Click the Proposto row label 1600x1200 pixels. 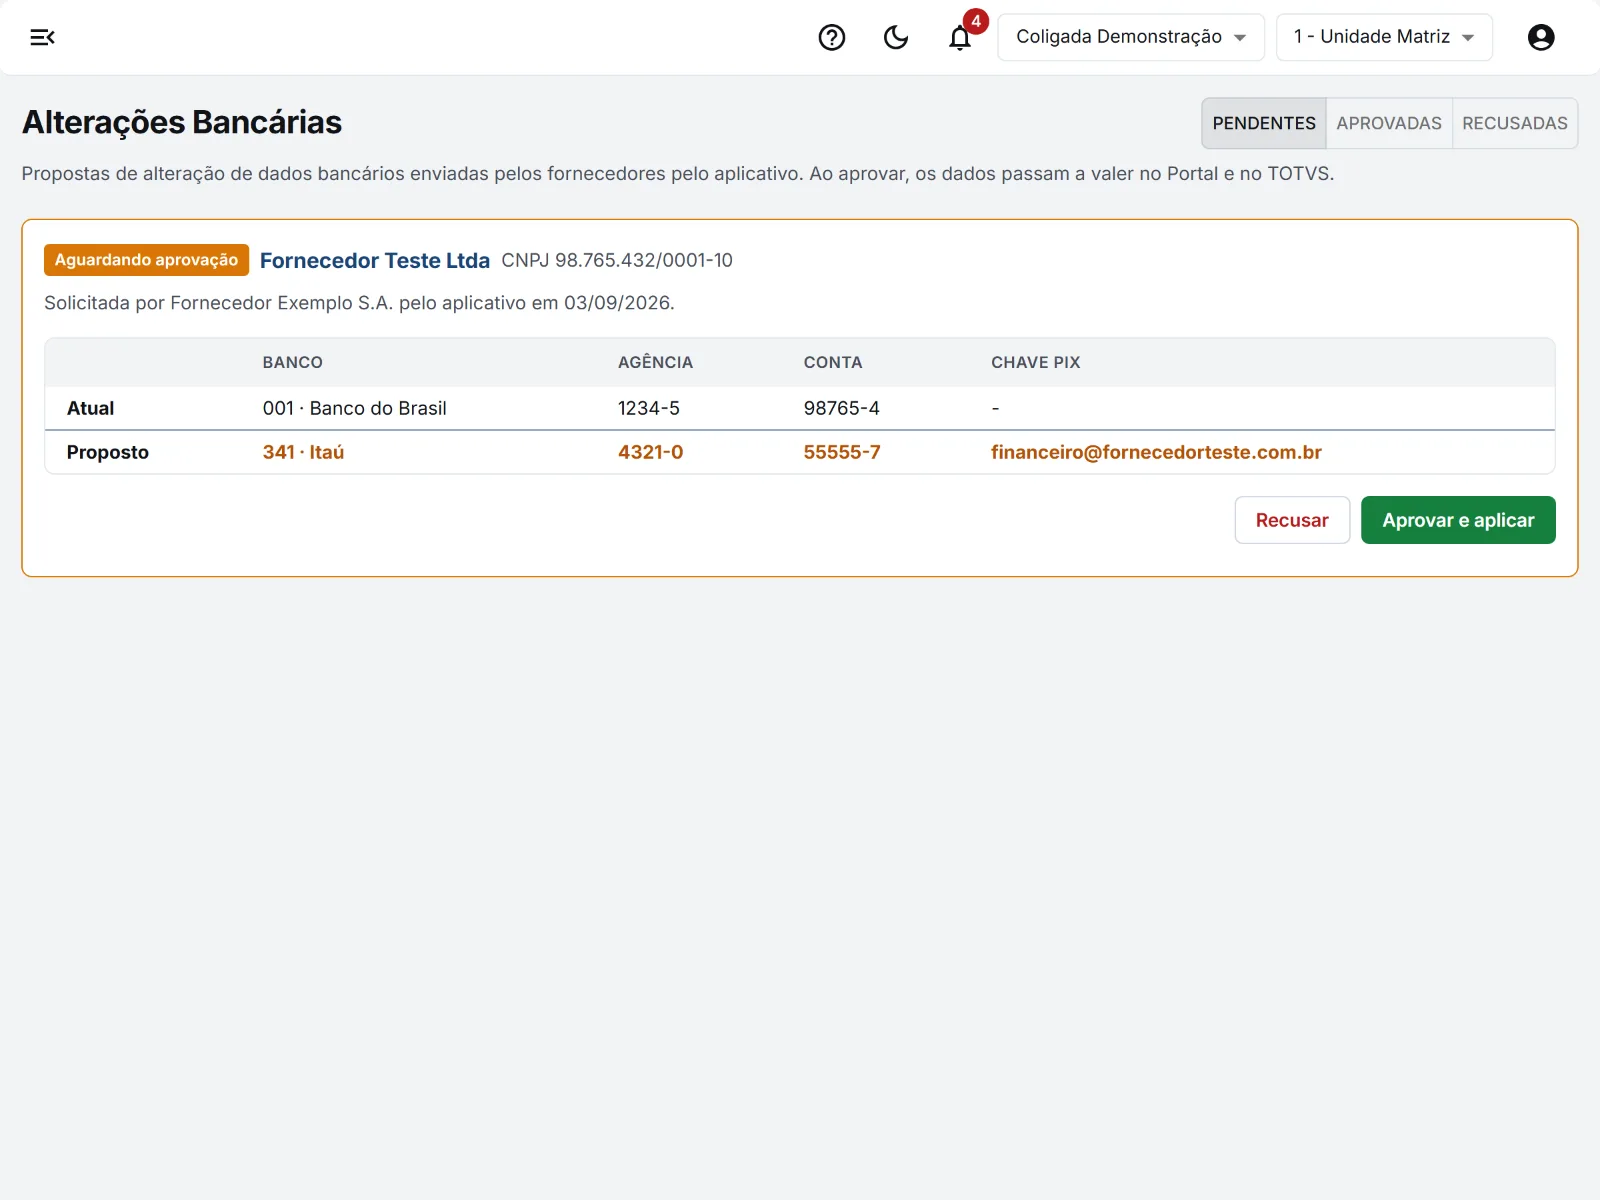(108, 452)
